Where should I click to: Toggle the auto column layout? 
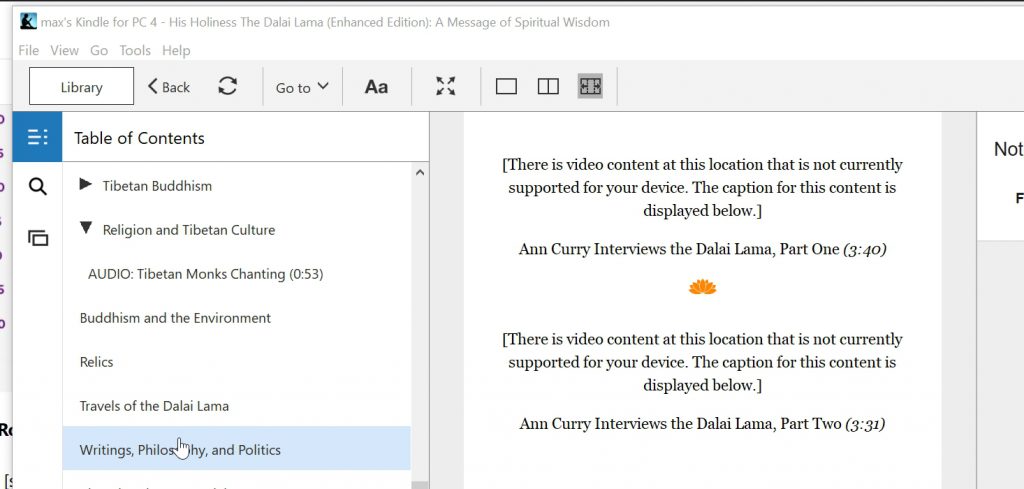tap(590, 87)
